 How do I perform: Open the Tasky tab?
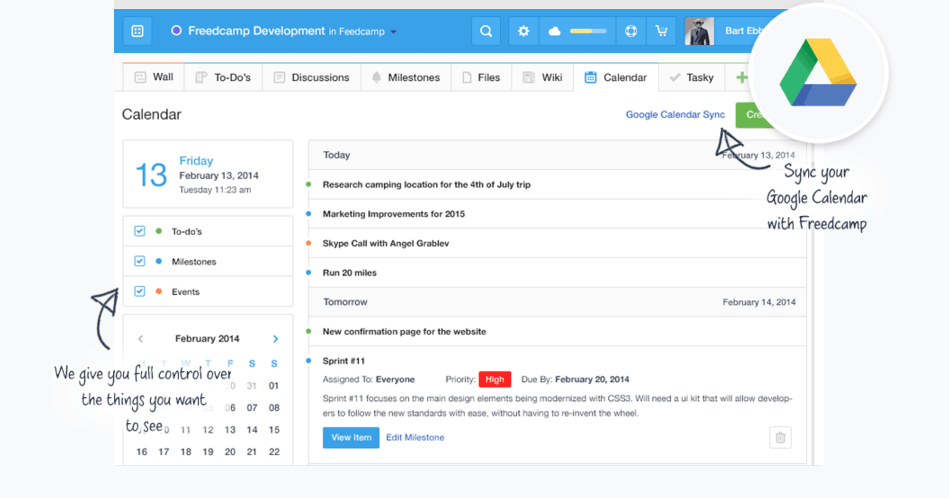click(692, 77)
